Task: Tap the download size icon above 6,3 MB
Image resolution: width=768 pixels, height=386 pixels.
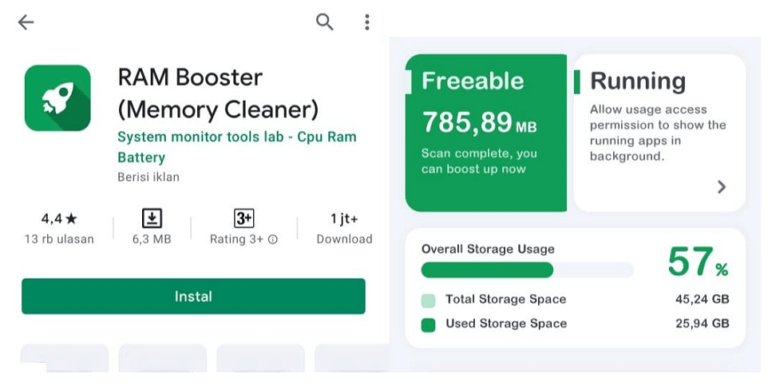Action: coord(152,218)
